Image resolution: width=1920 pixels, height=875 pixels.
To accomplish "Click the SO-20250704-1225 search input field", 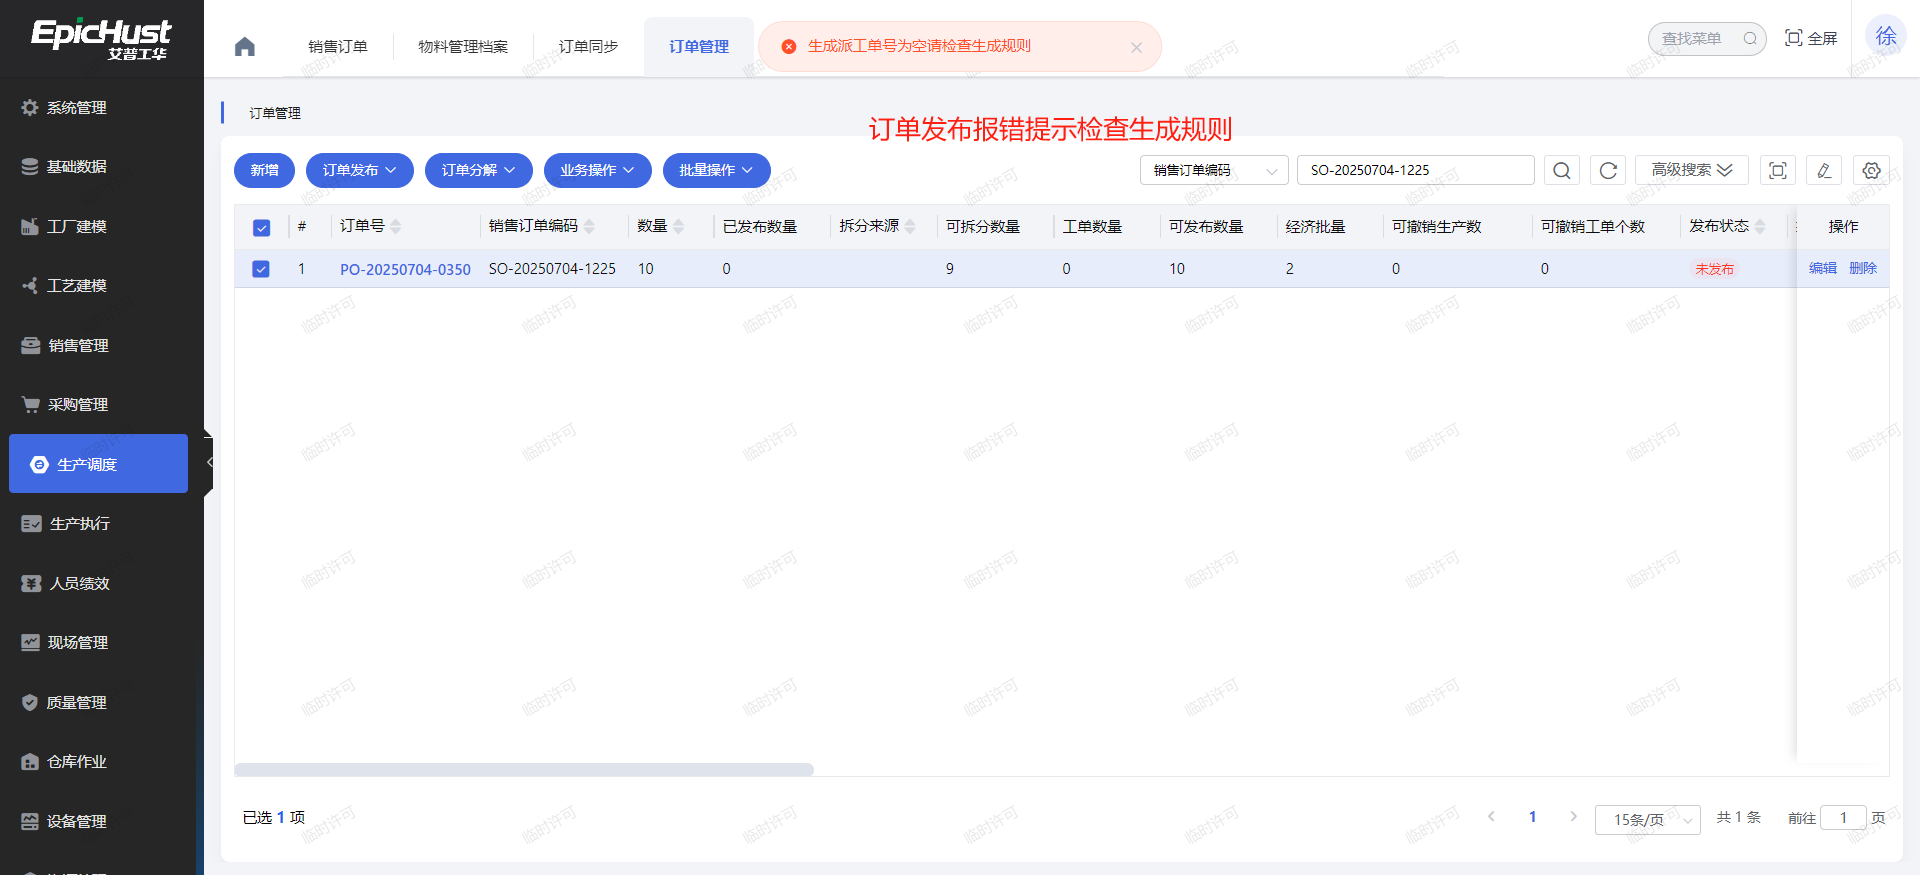I will click(x=1414, y=170).
